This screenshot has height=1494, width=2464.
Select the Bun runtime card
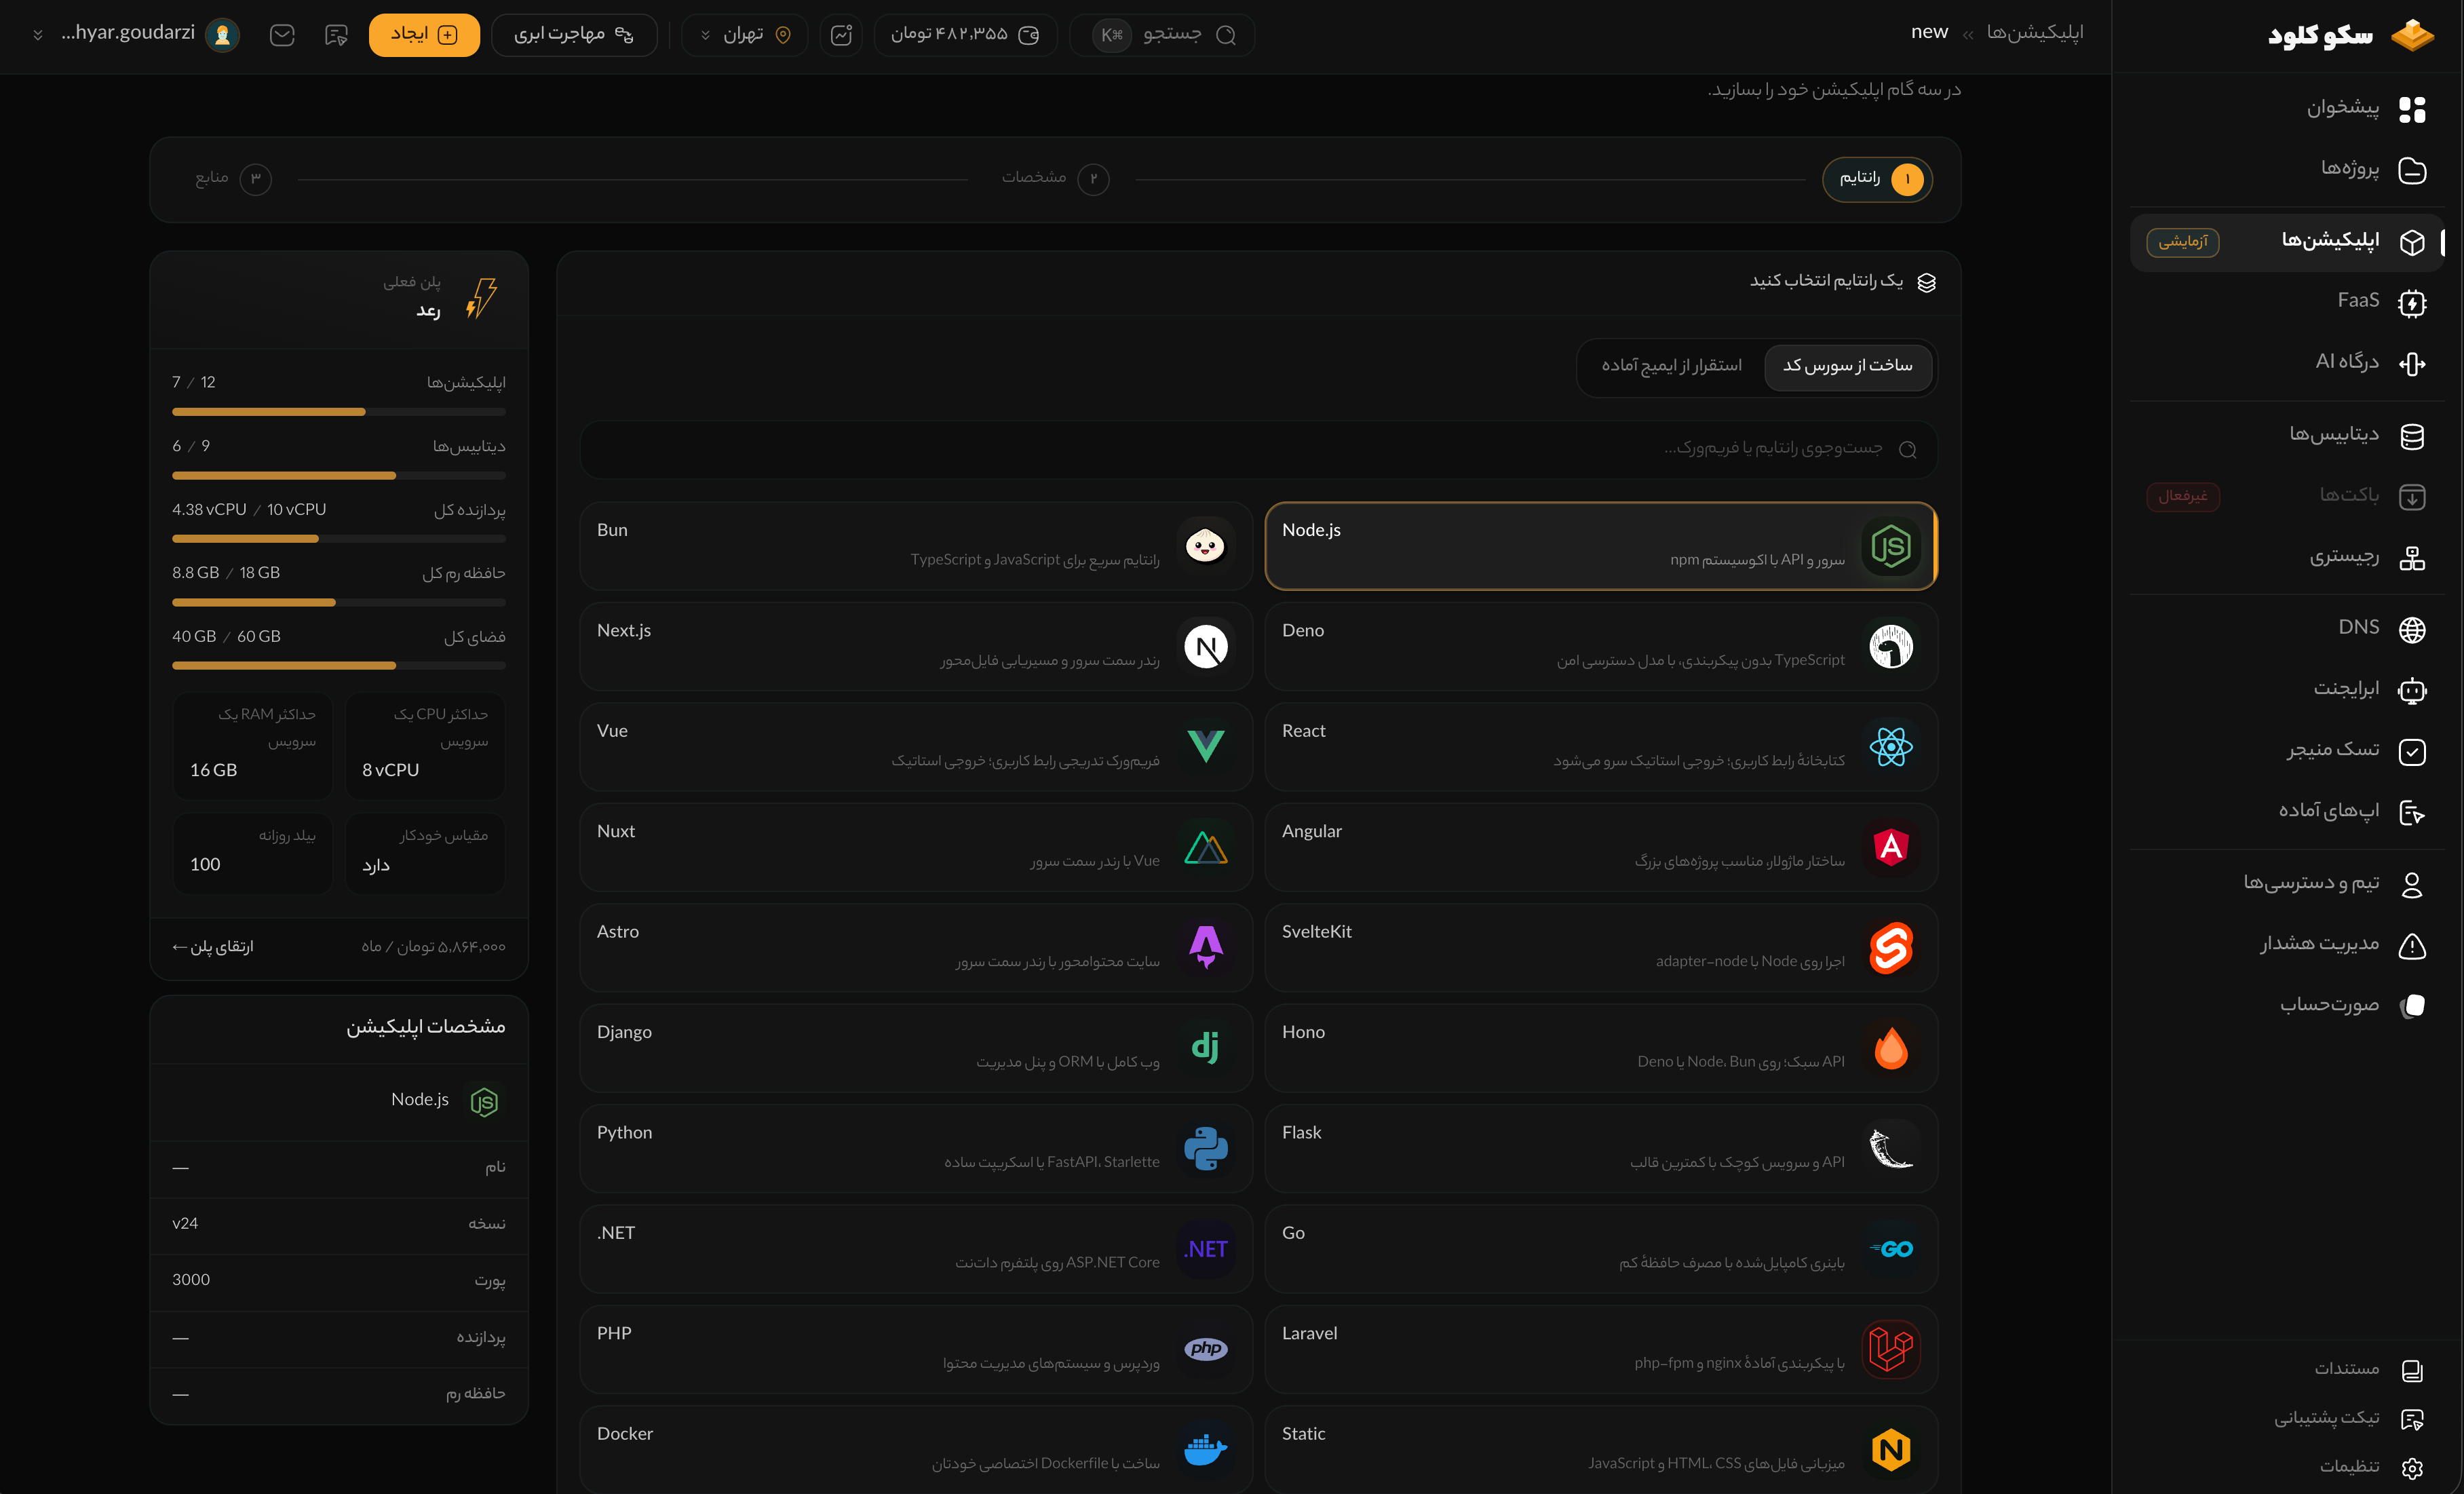[x=916, y=546]
